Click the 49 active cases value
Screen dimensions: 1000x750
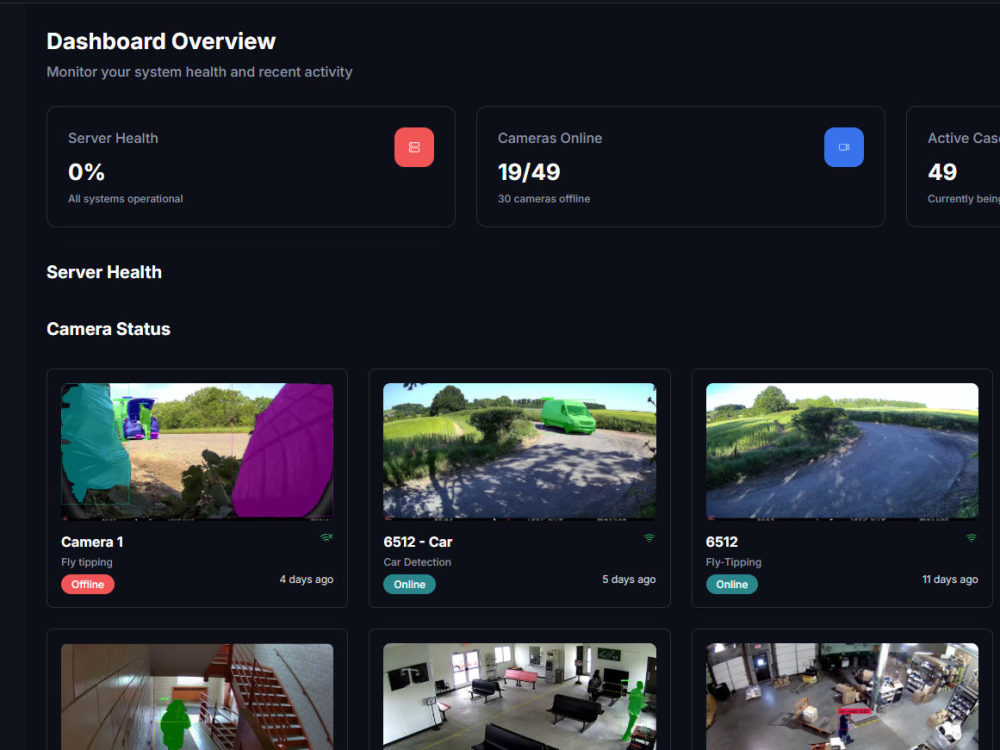point(942,172)
